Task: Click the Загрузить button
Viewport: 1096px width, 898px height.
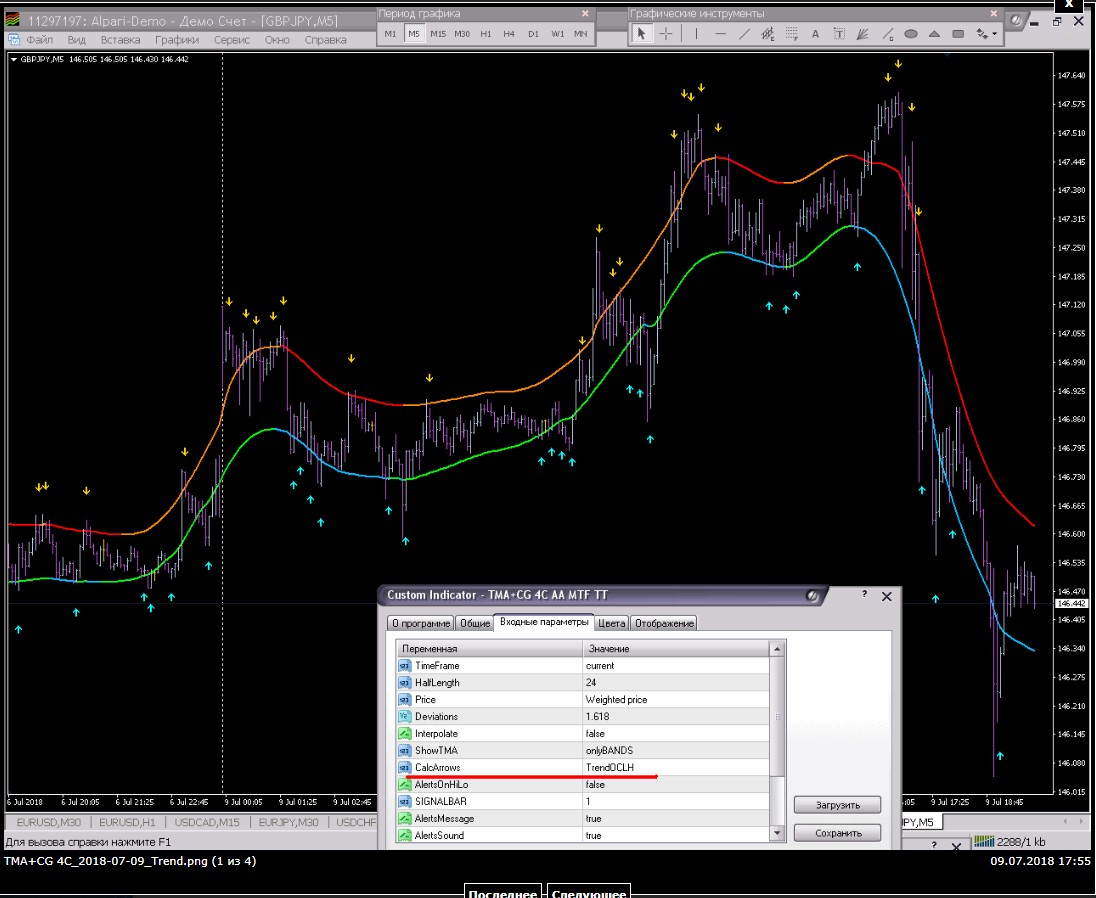Action: tap(837, 804)
